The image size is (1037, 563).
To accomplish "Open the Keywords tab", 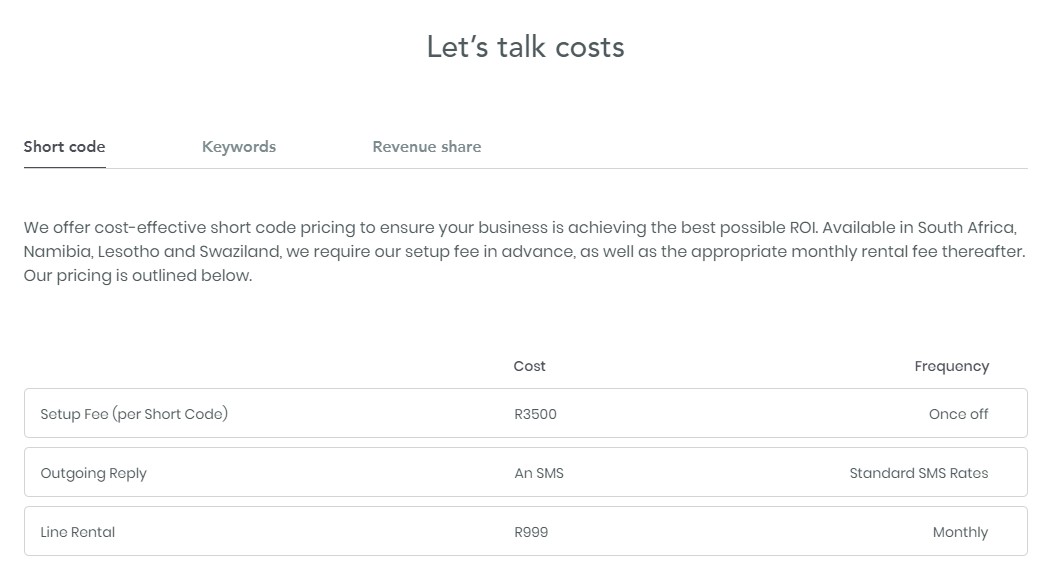I will [239, 147].
